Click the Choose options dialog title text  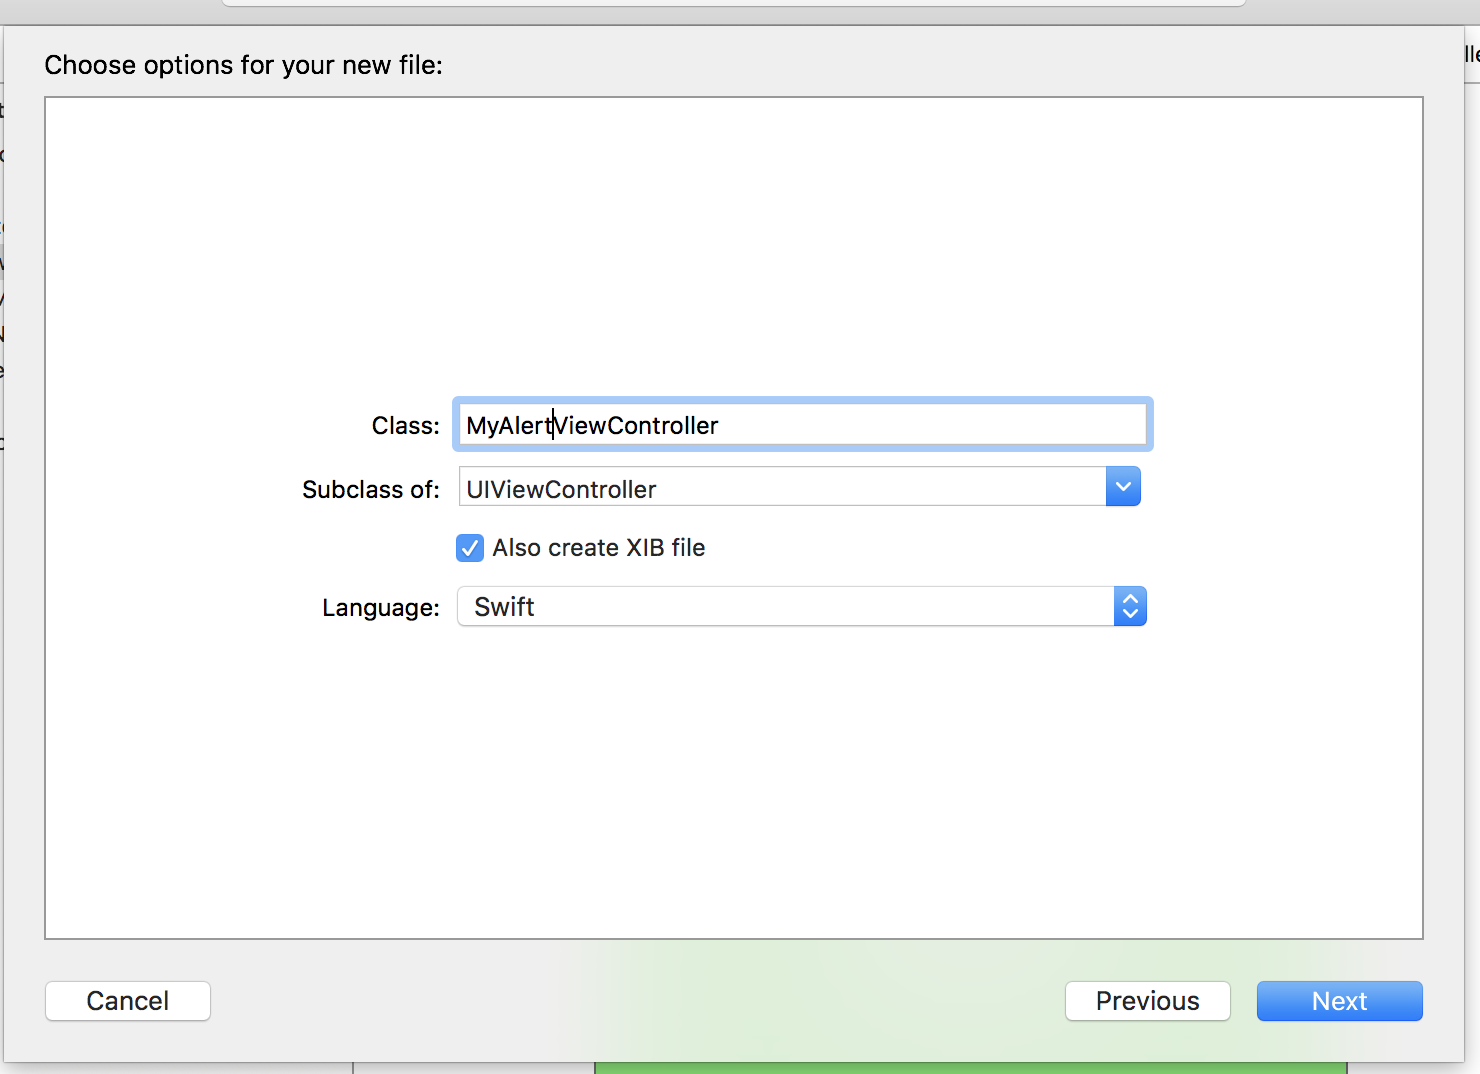click(243, 64)
